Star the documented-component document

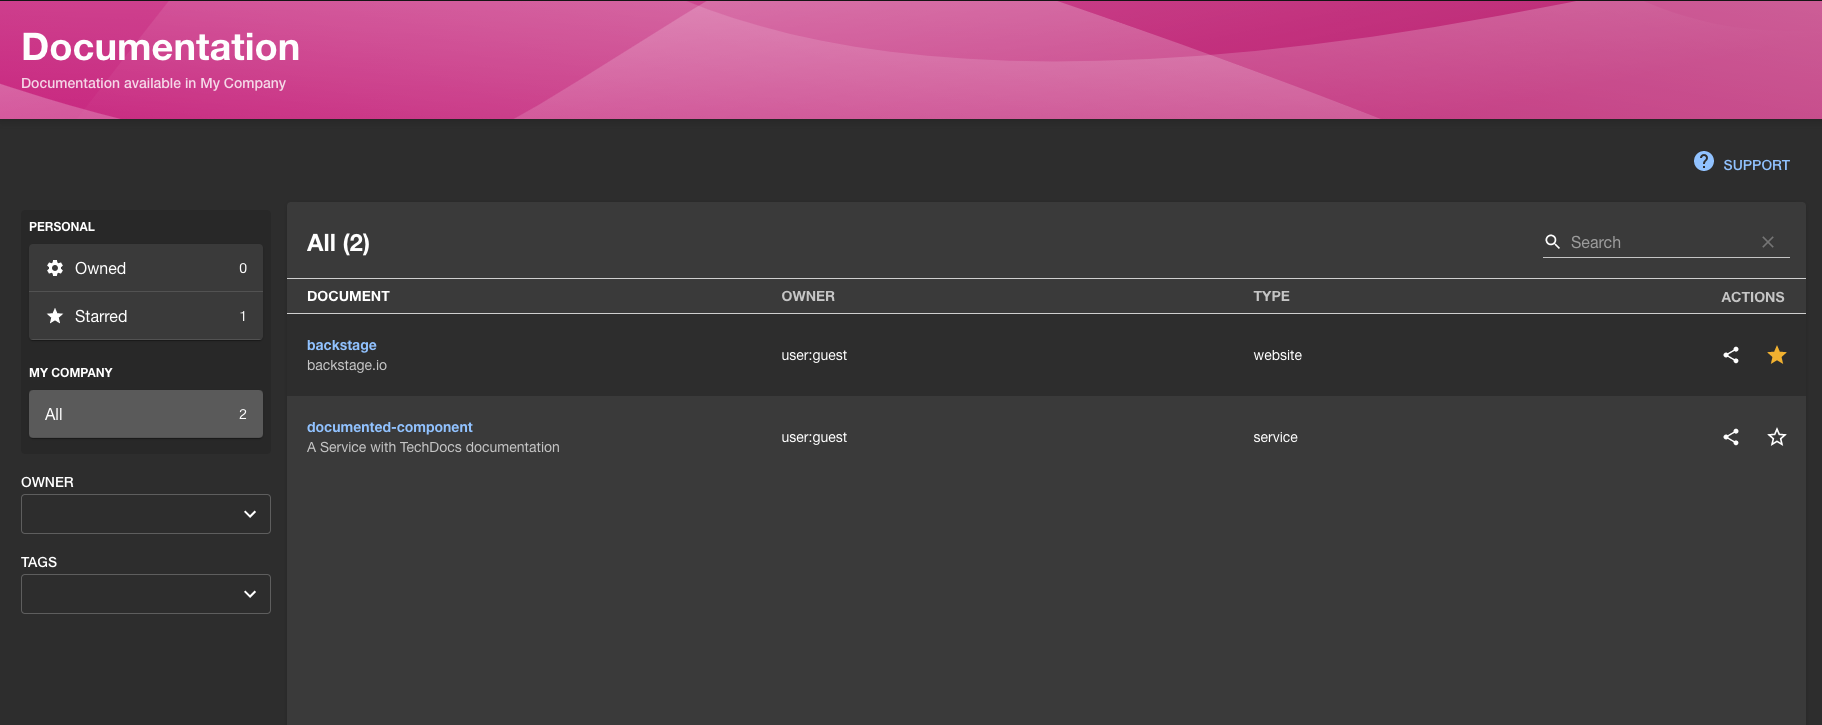tap(1776, 437)
